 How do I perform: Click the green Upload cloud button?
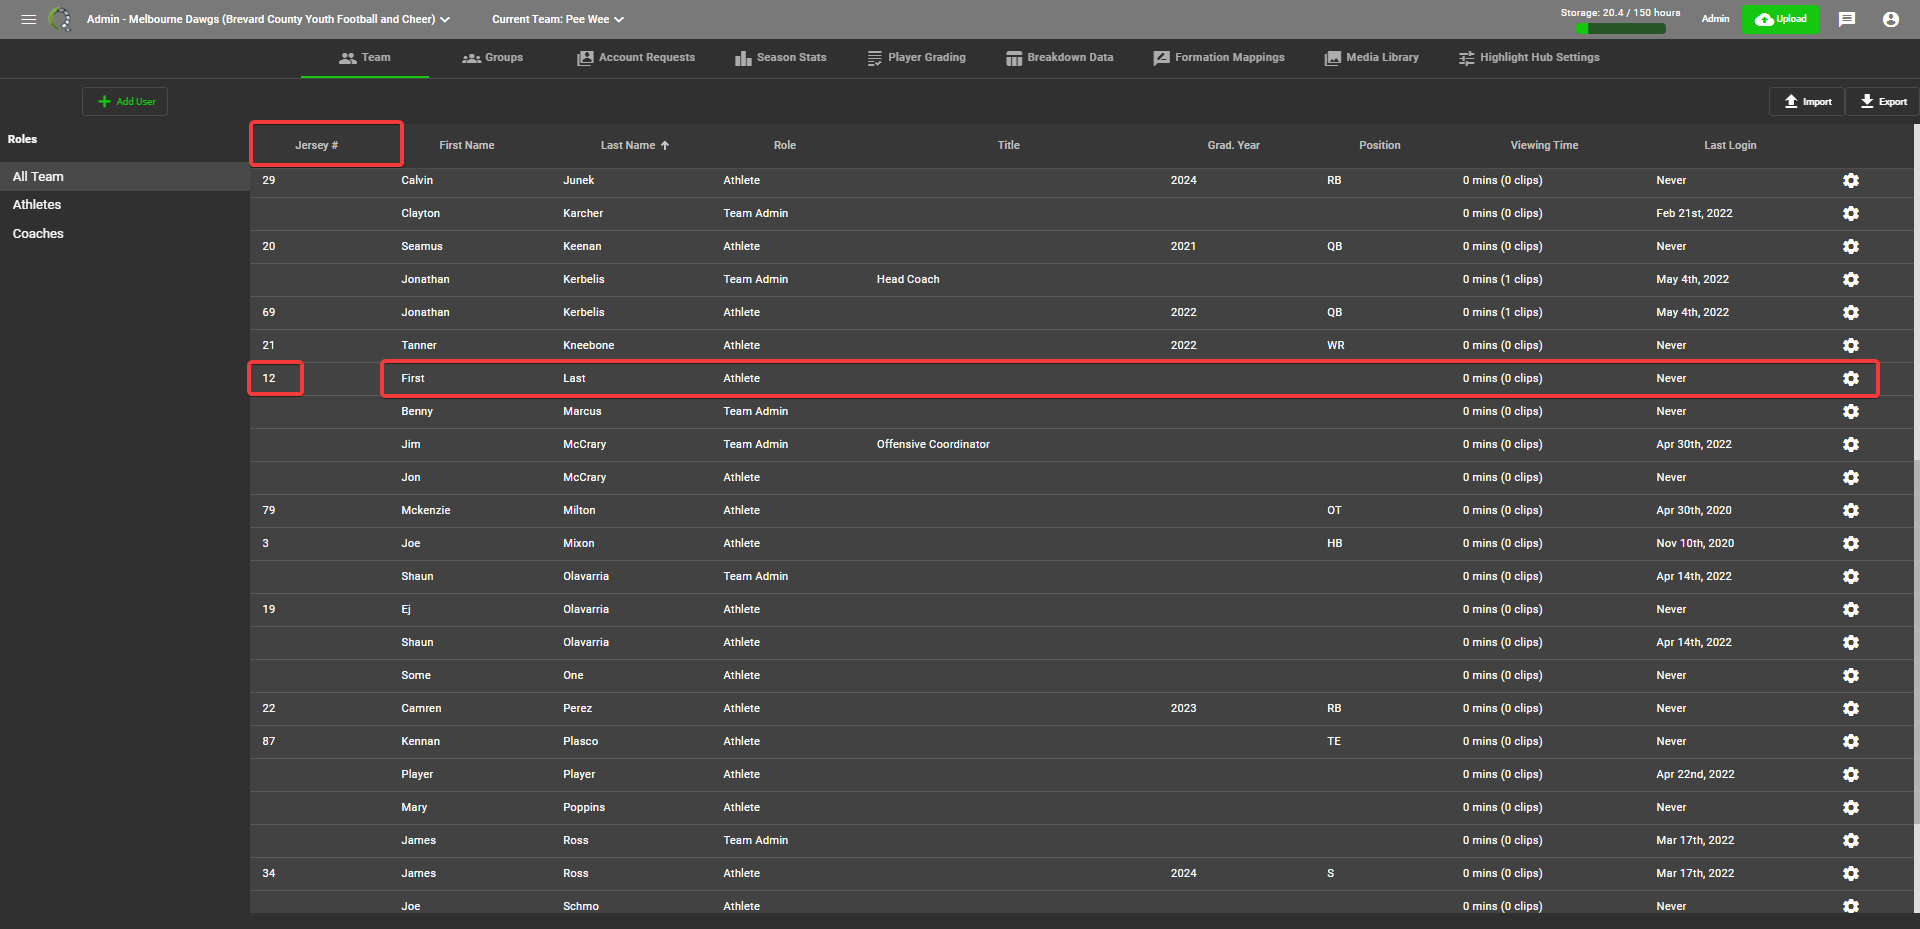tap(1780, 19)
